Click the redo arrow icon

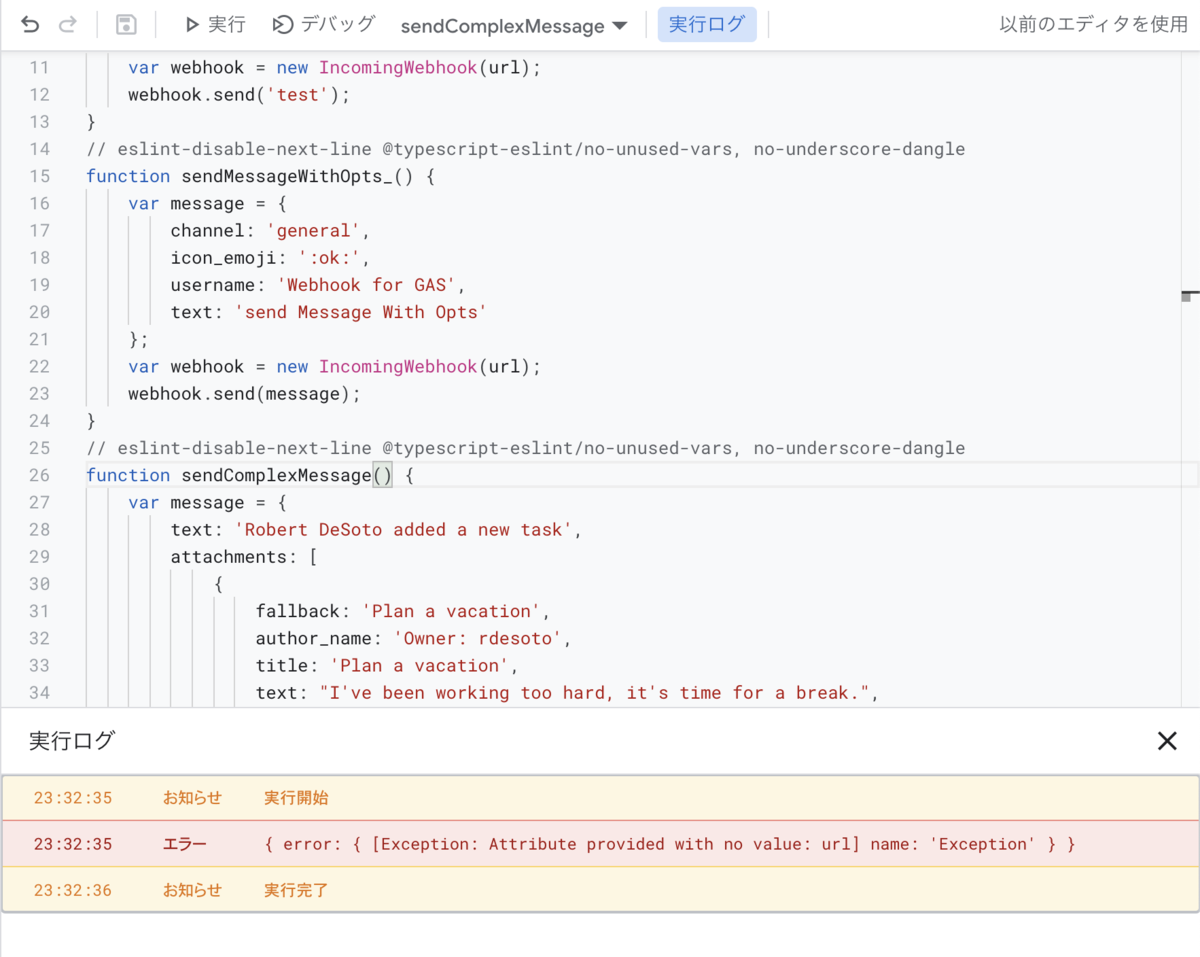tap(68, 25)
